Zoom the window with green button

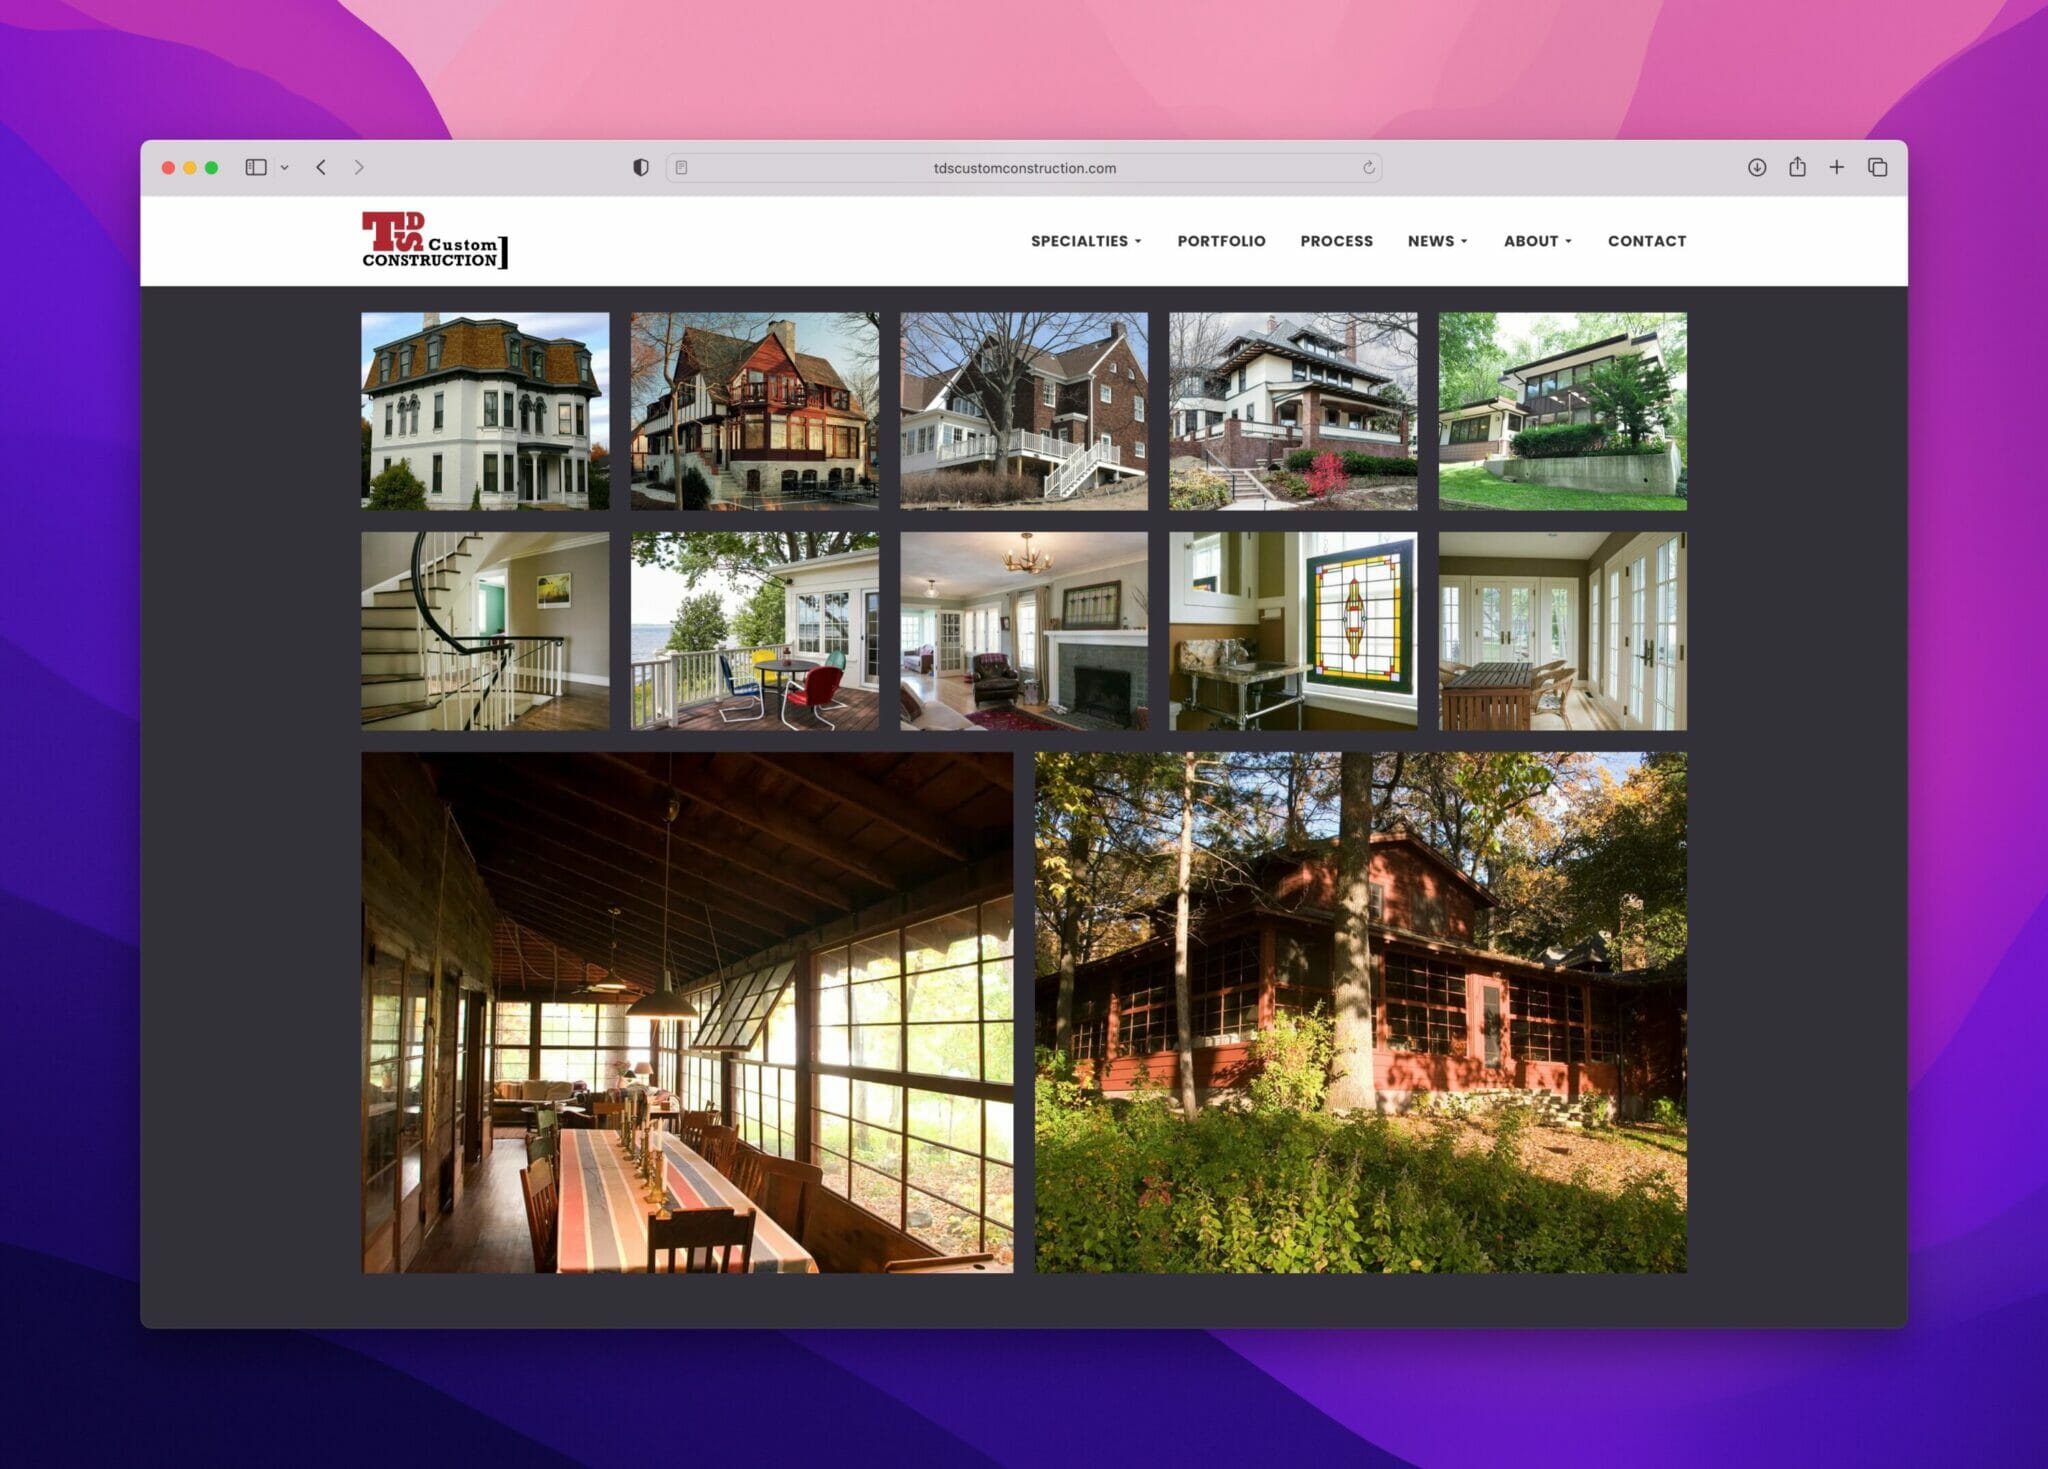tap(211, 168)
